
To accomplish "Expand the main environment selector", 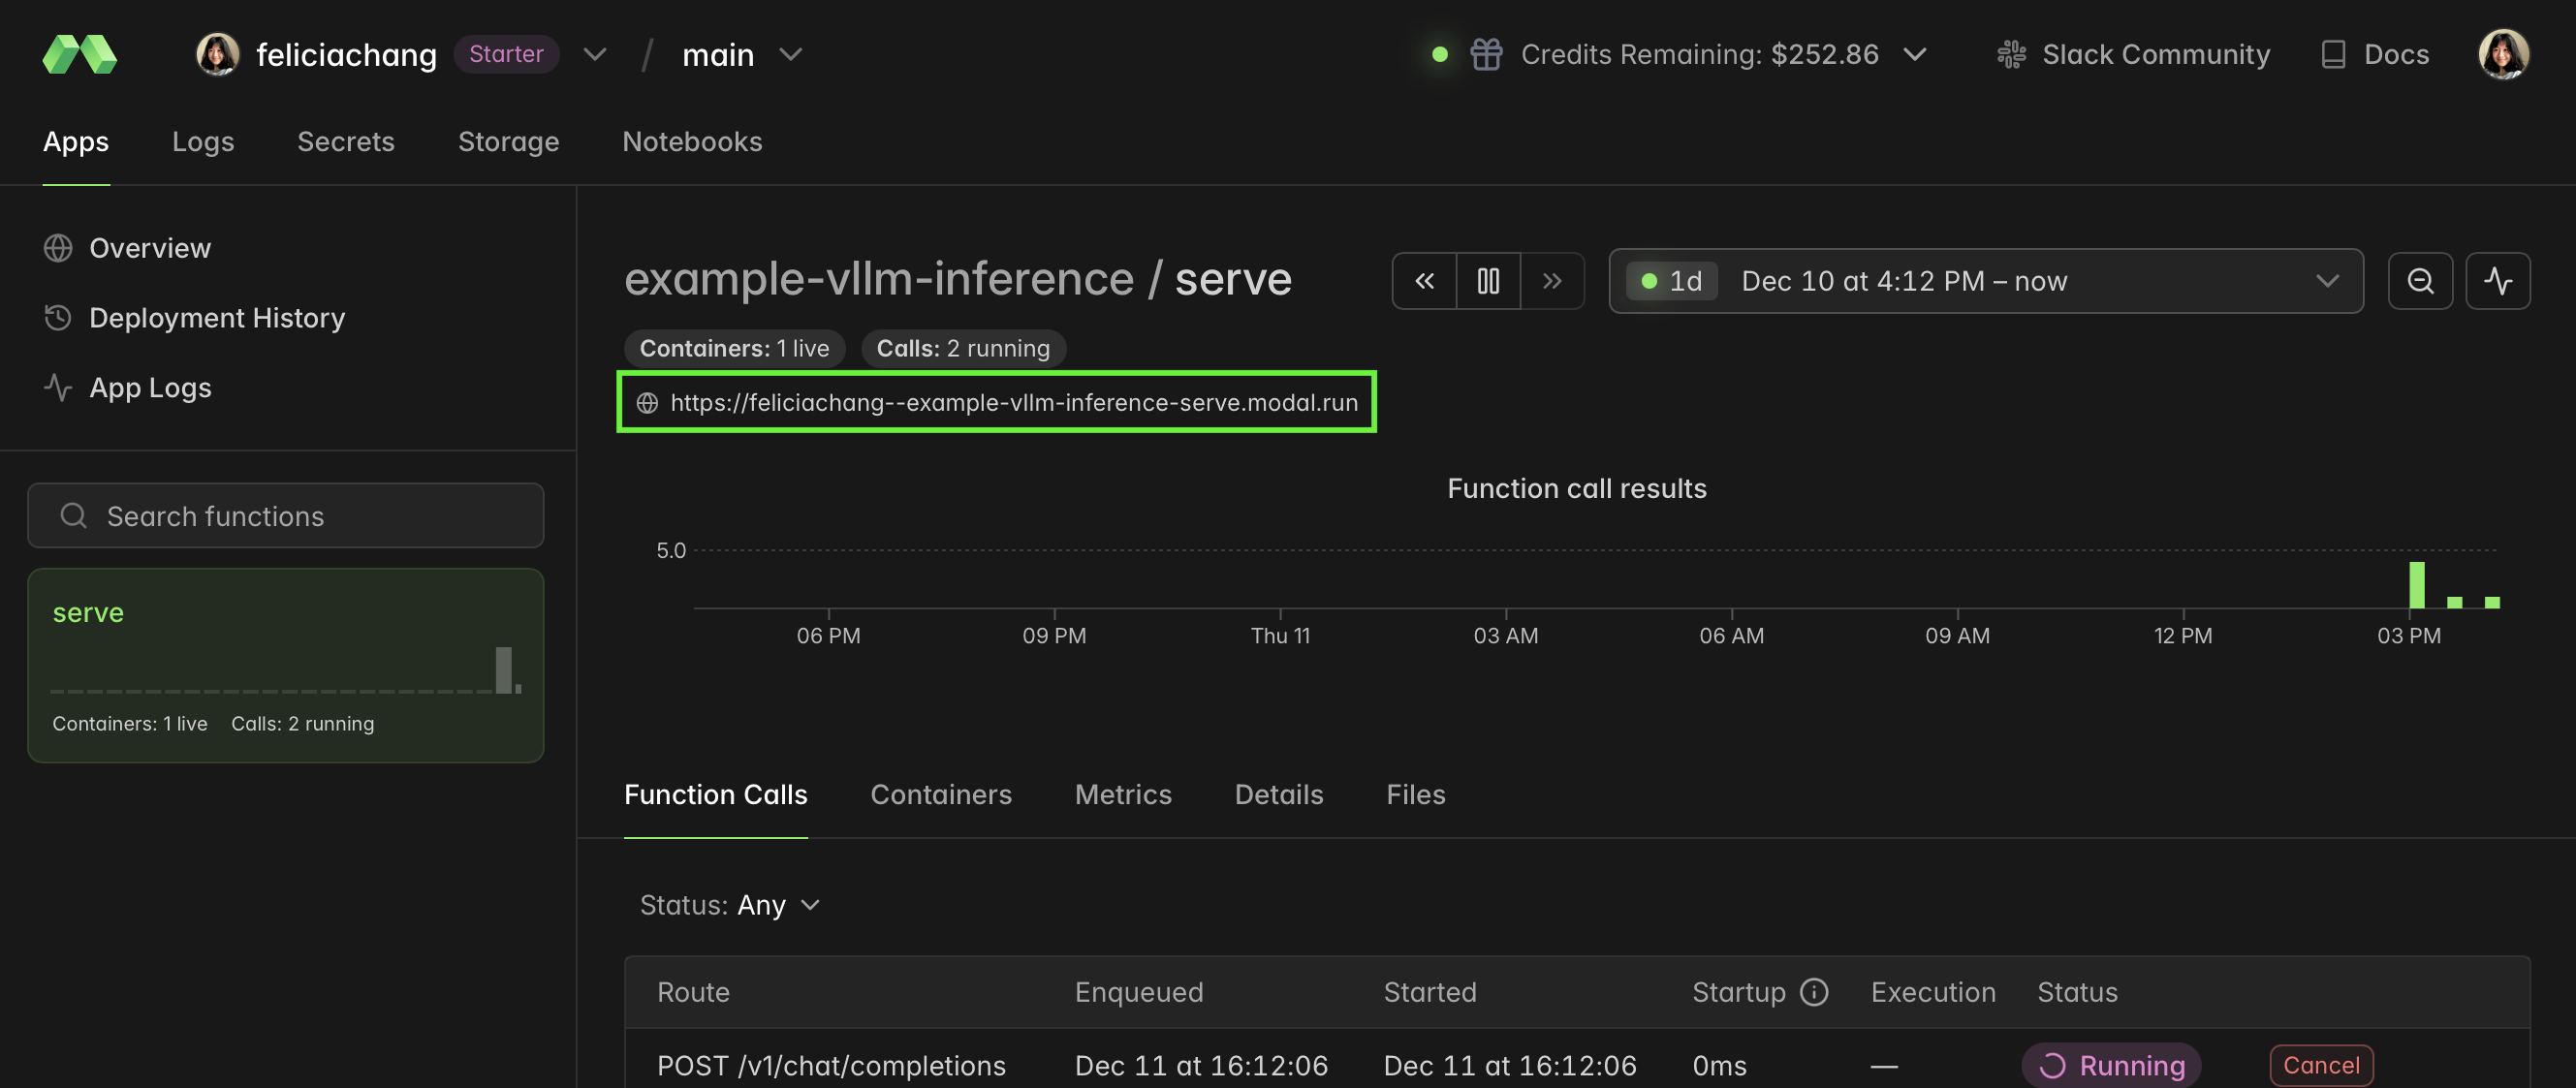I will (x=791, y=55).
